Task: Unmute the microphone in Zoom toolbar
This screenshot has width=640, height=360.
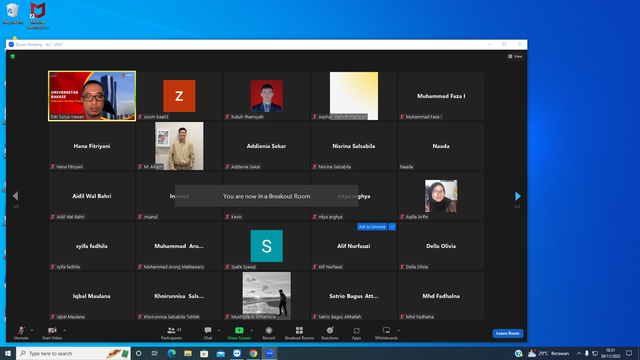Action: coord(21,333)
